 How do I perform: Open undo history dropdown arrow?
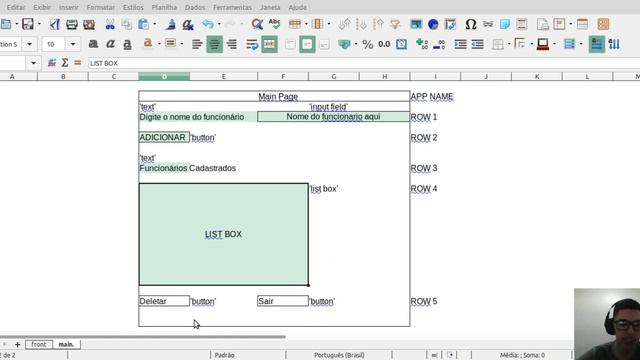click(219, 24)
